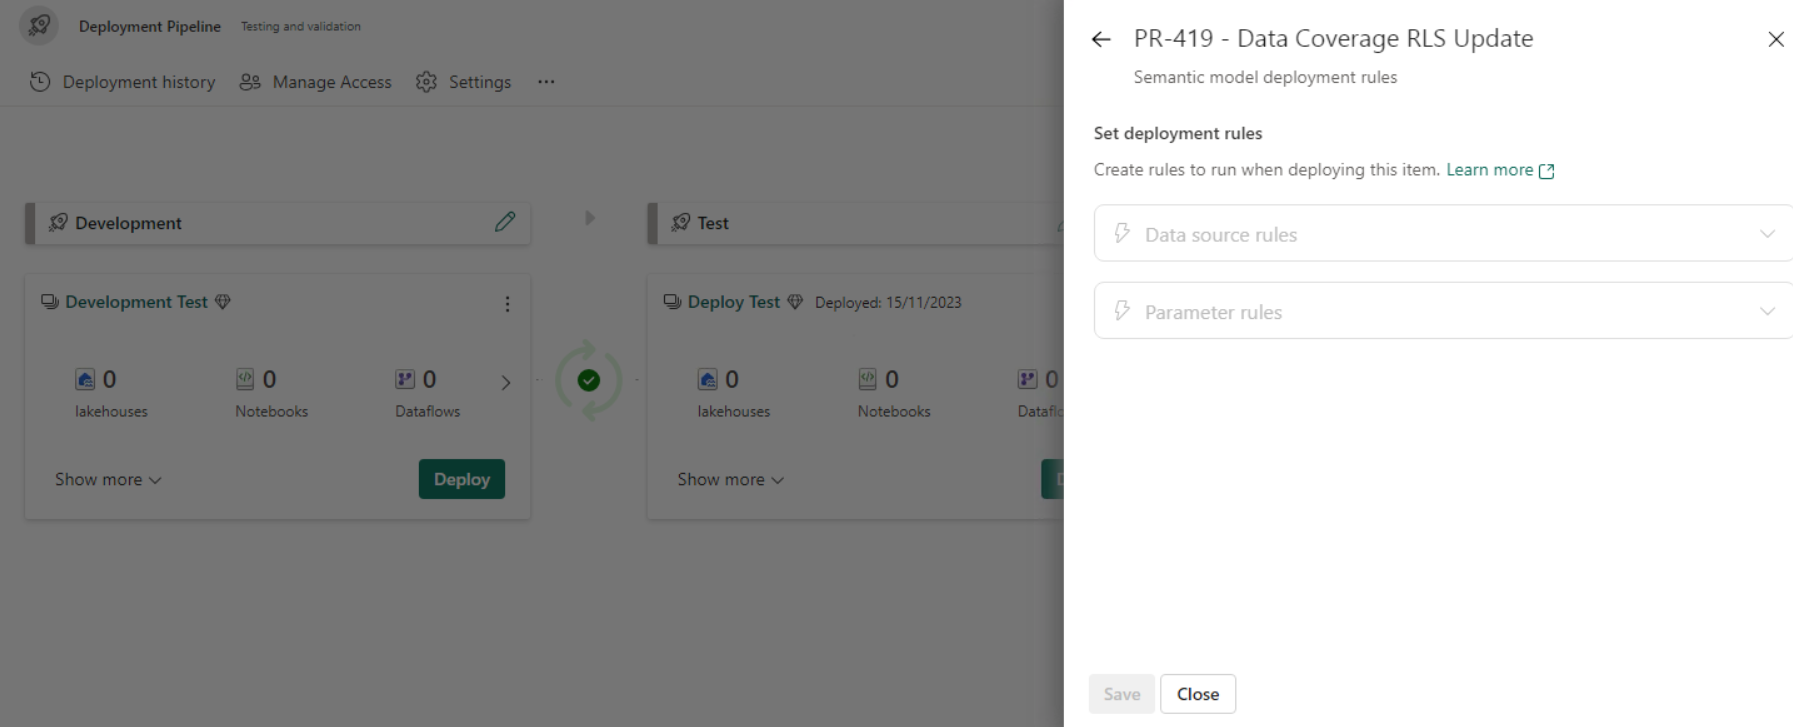The width and height of the screenshot is (1793, 727).
Task: Open Manage Access
Action: point(316,82)
